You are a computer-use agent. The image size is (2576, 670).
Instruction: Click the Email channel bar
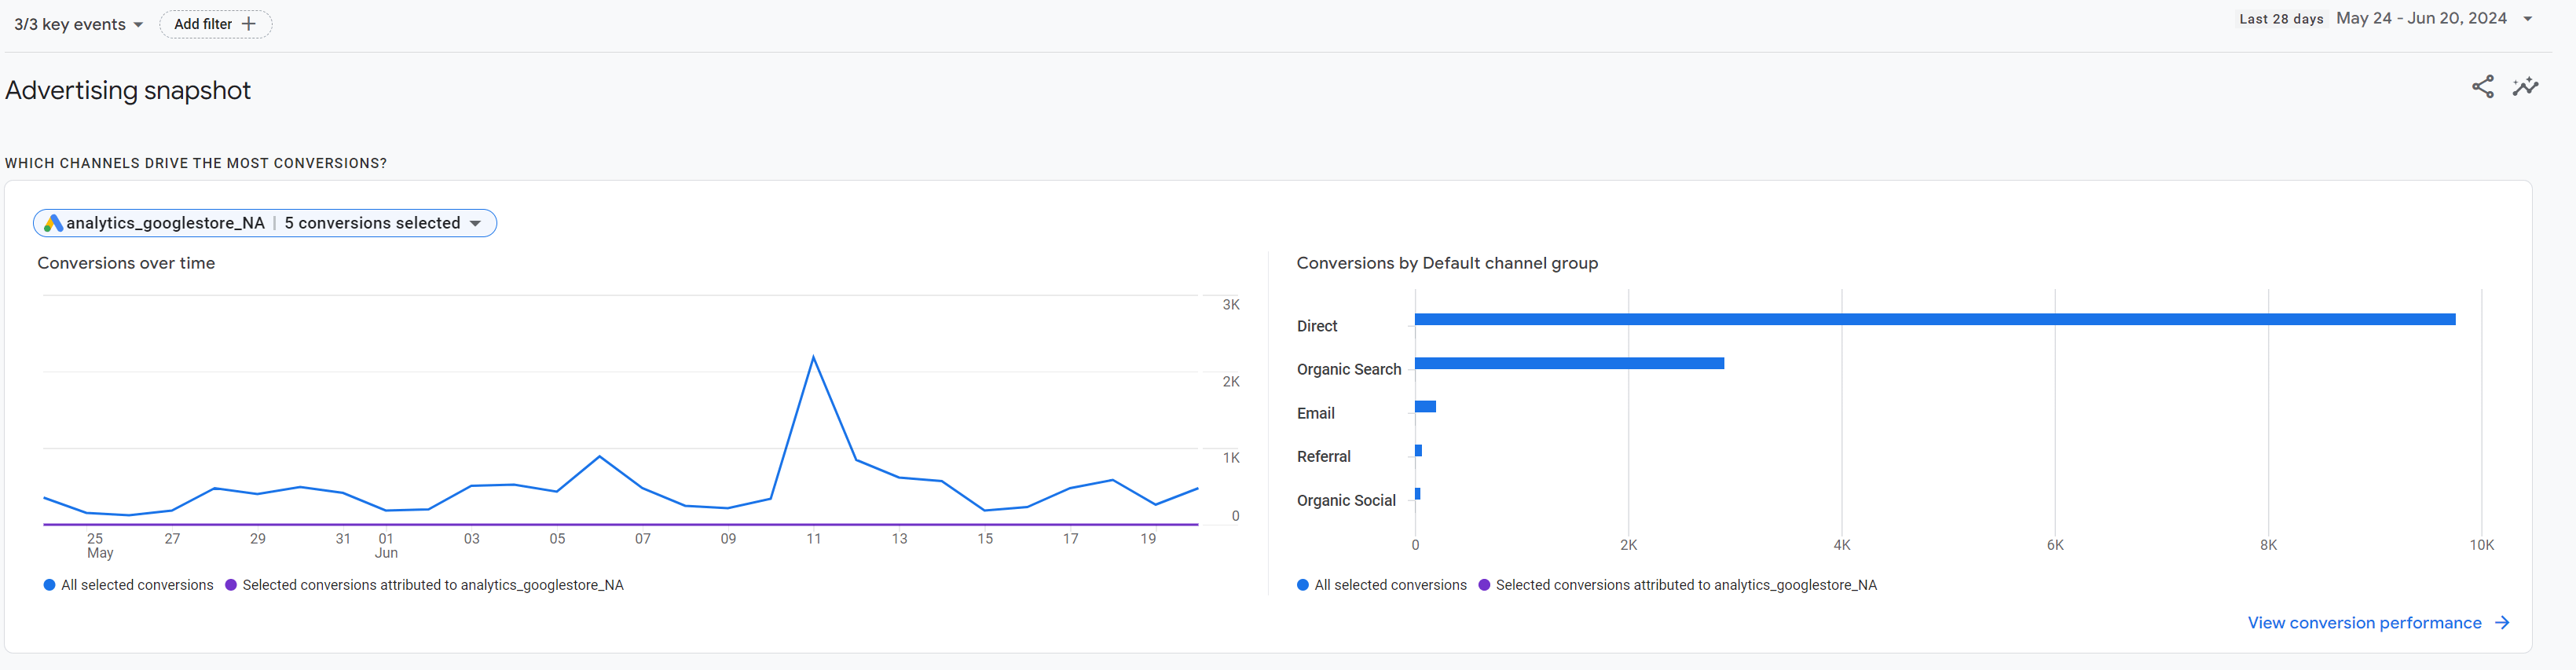1425,407
